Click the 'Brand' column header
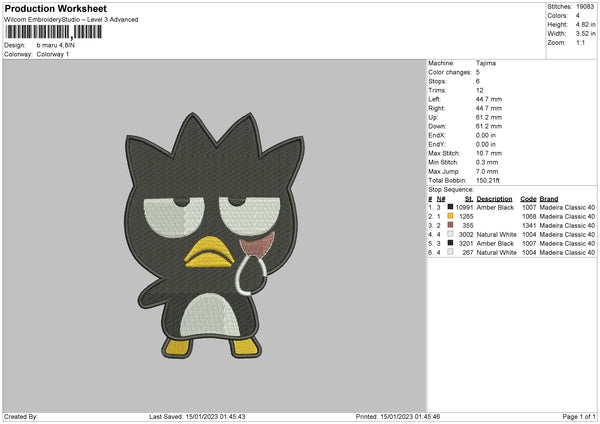600x424 pixels. click(x=549, y=199)
